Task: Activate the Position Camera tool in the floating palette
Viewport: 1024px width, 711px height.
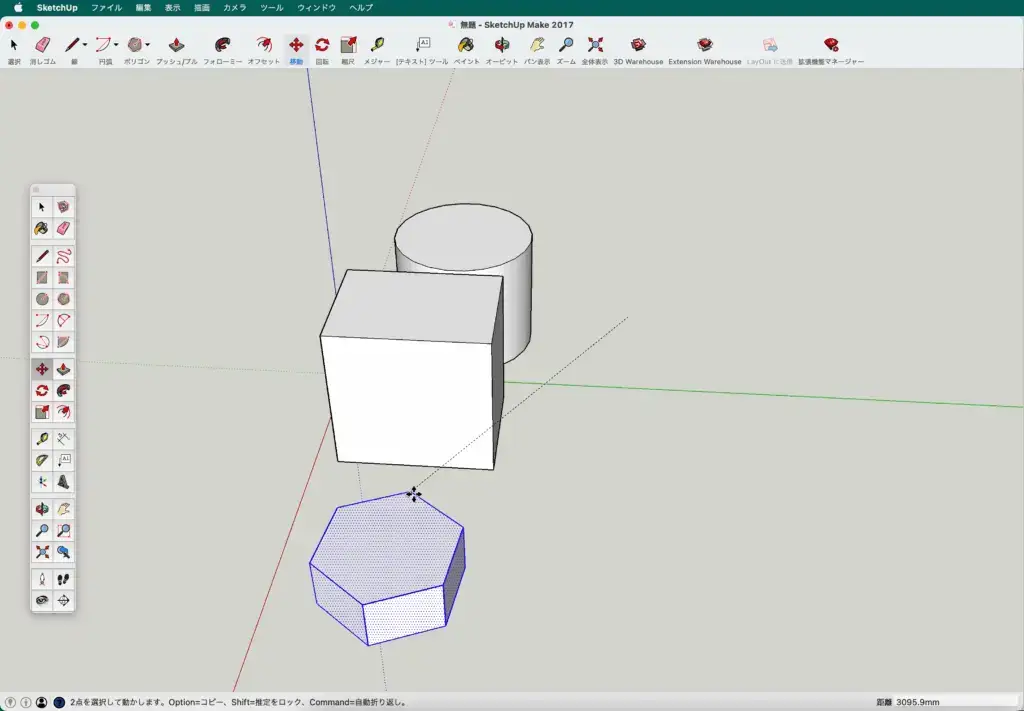Action: (42, 579)
